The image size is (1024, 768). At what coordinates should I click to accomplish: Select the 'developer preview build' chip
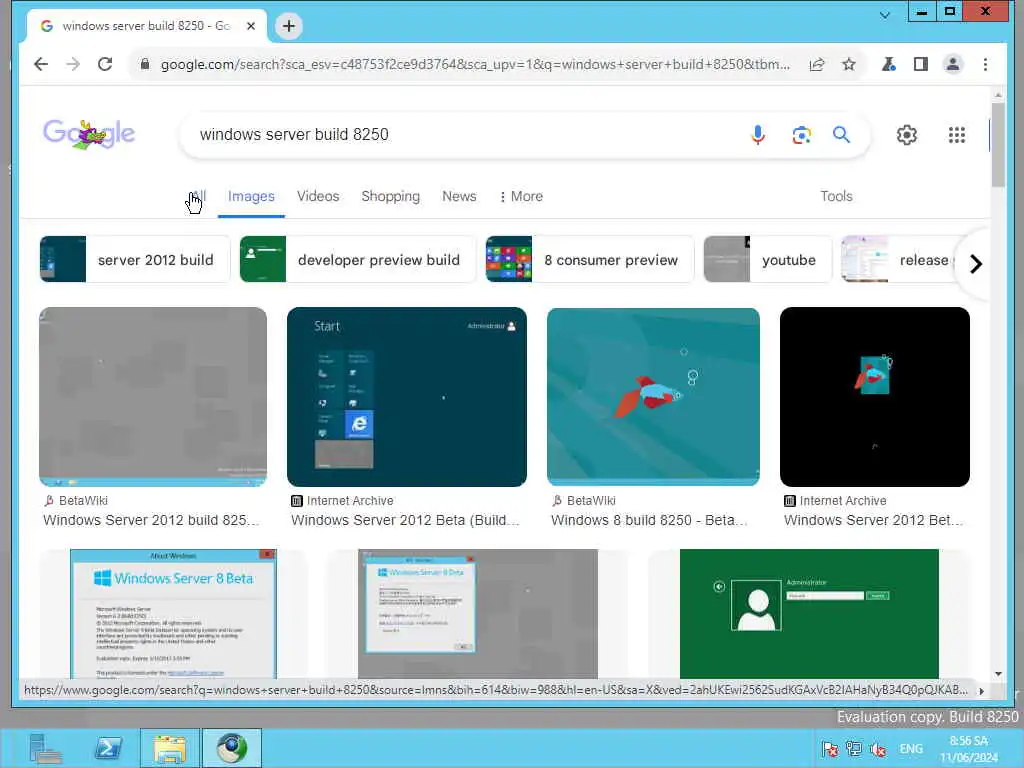(x=357, y=259)
